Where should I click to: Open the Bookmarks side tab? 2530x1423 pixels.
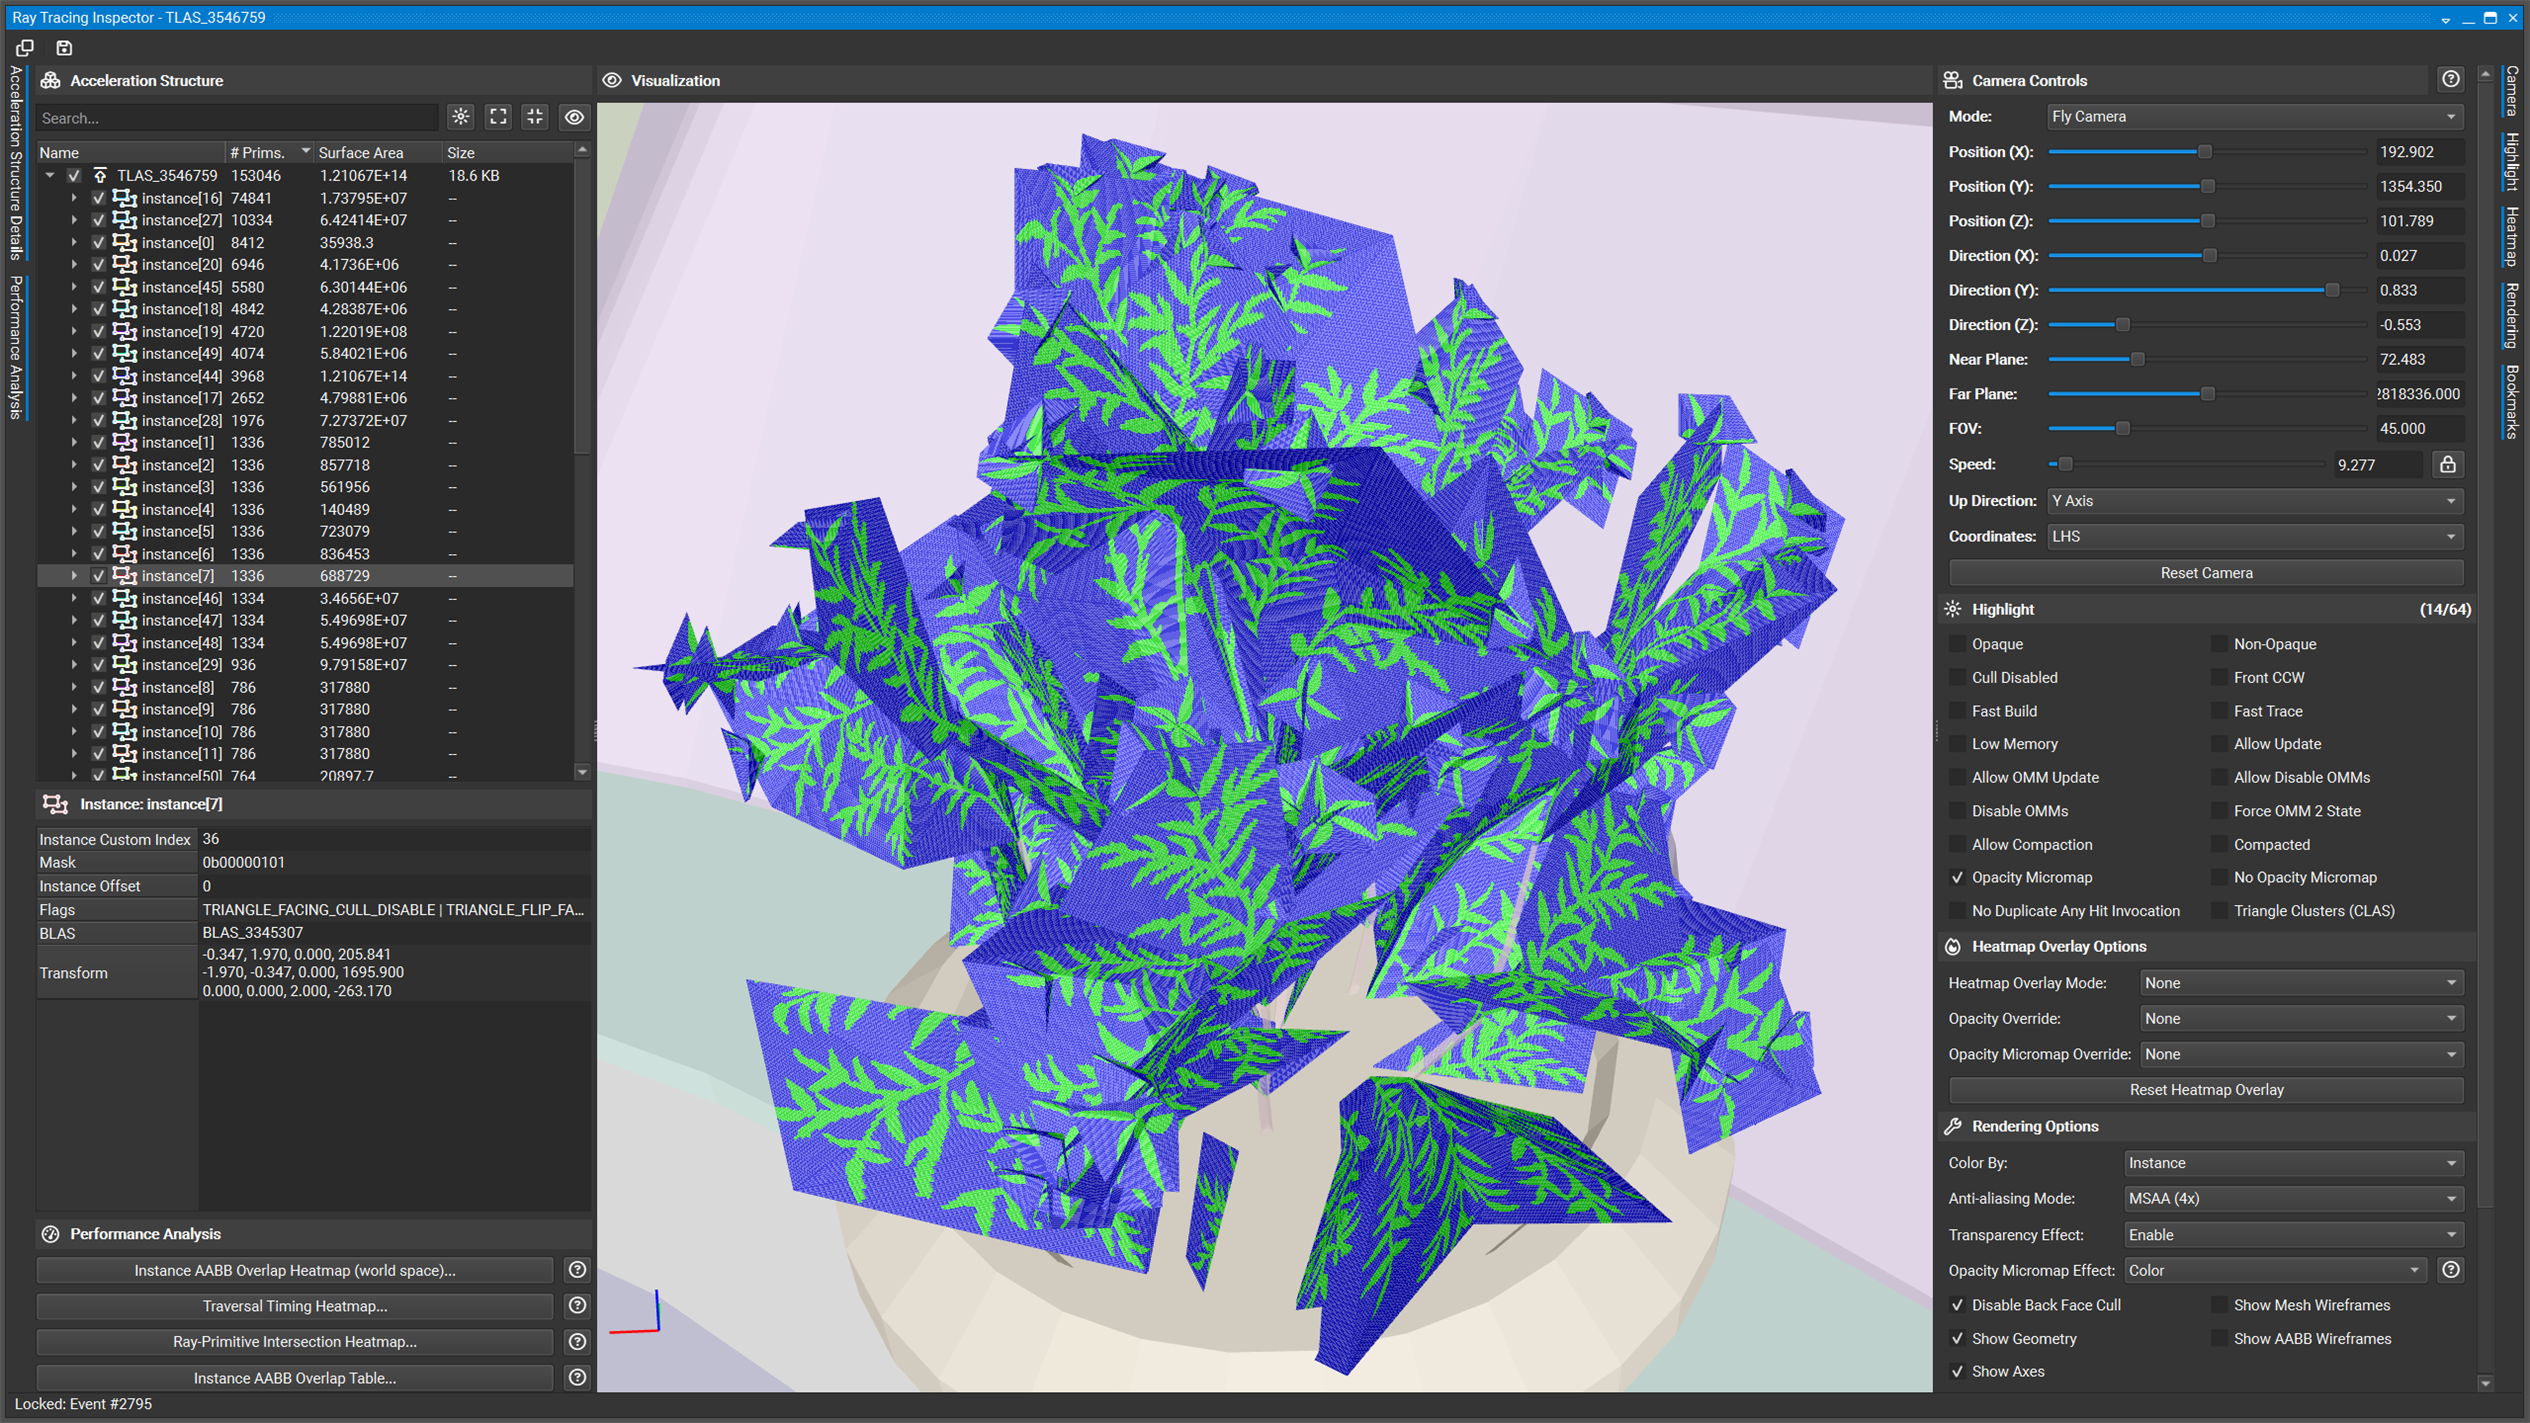[x=2511, y=402]
